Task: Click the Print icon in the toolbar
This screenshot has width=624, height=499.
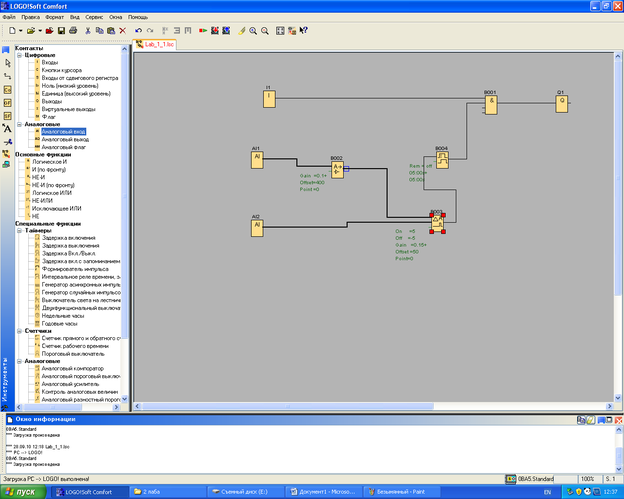Action: [x=74, y=31]
